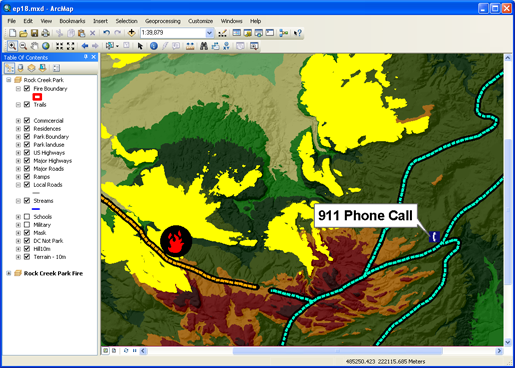Viewport: 515px width, 368px height.
Task: List By Source in Table Of Contents
Action: tap(20, 68)
